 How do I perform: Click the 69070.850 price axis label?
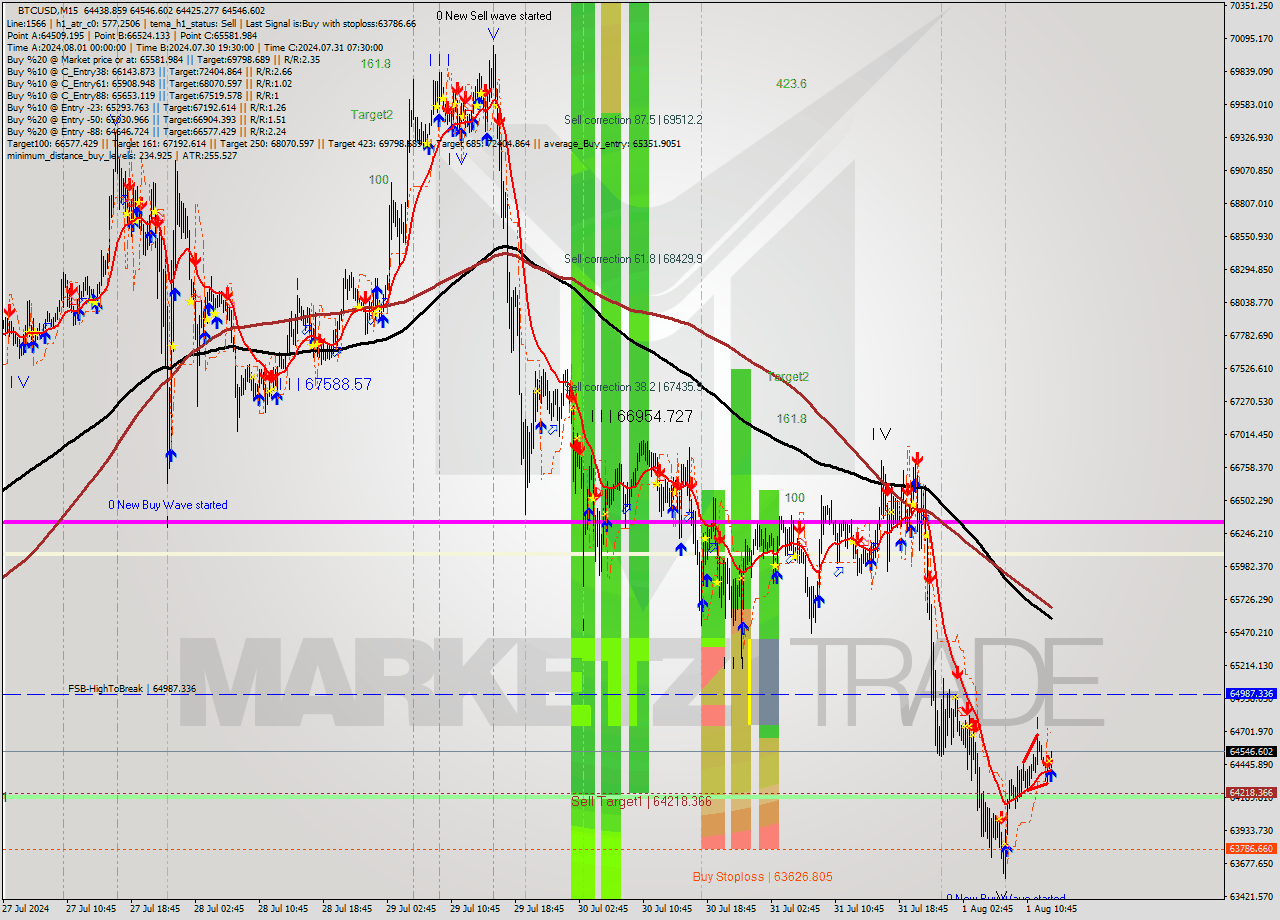pos(1251,170)
